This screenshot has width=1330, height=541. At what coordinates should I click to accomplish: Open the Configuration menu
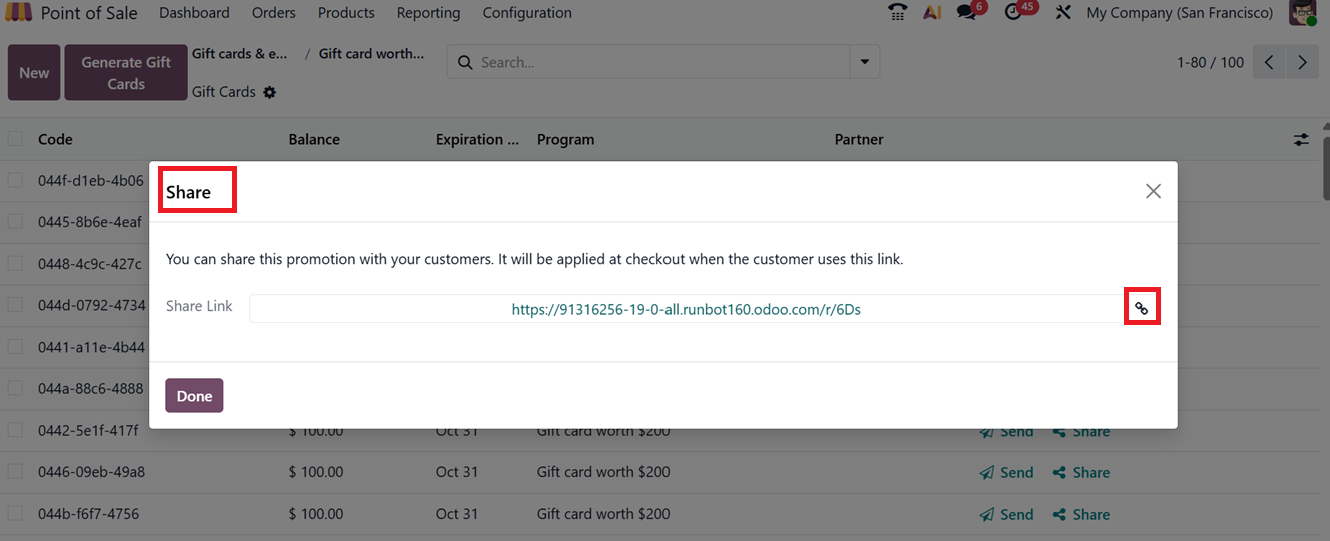[x=527, y=13]
